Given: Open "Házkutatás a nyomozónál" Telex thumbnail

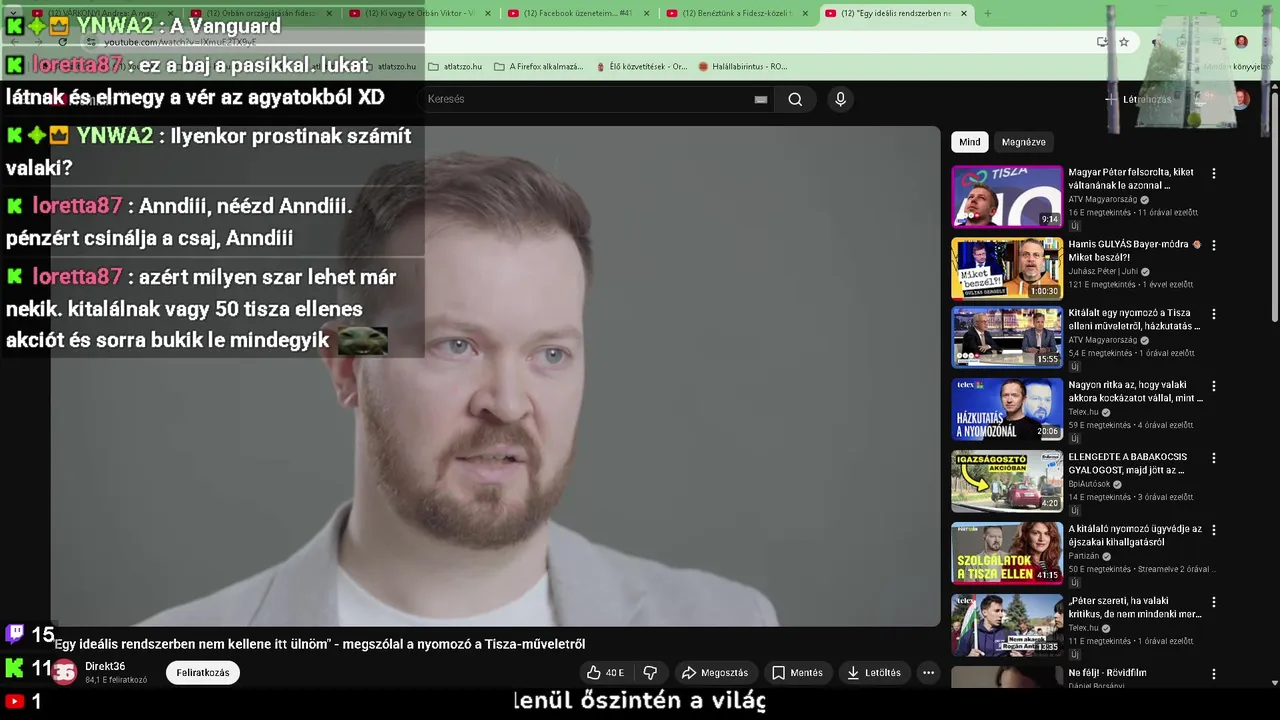Looking at the screenshot, I should 1007,409.
